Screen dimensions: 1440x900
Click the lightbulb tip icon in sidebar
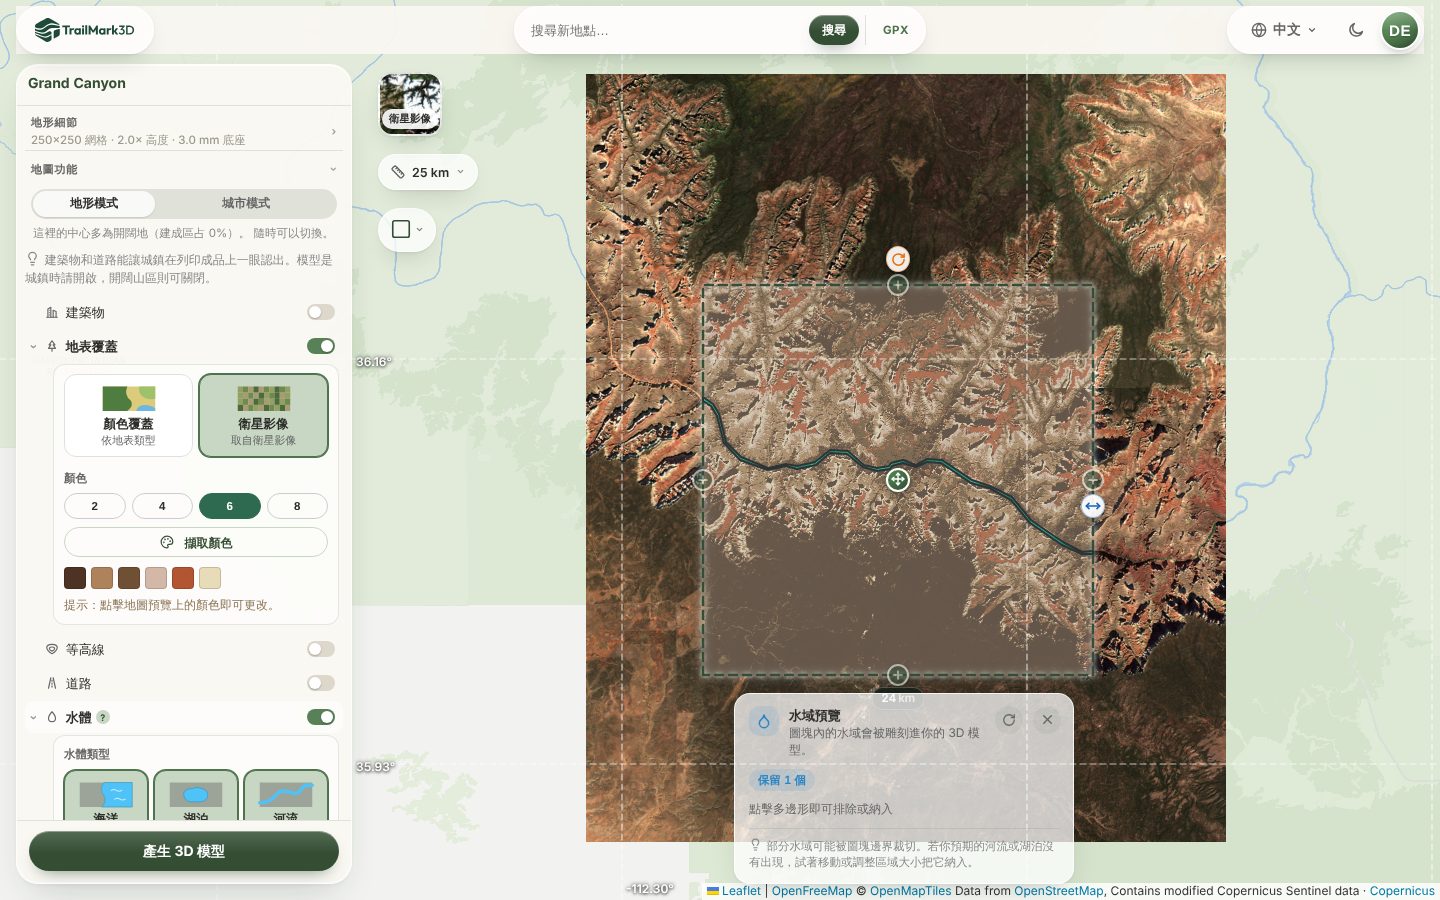33,259
